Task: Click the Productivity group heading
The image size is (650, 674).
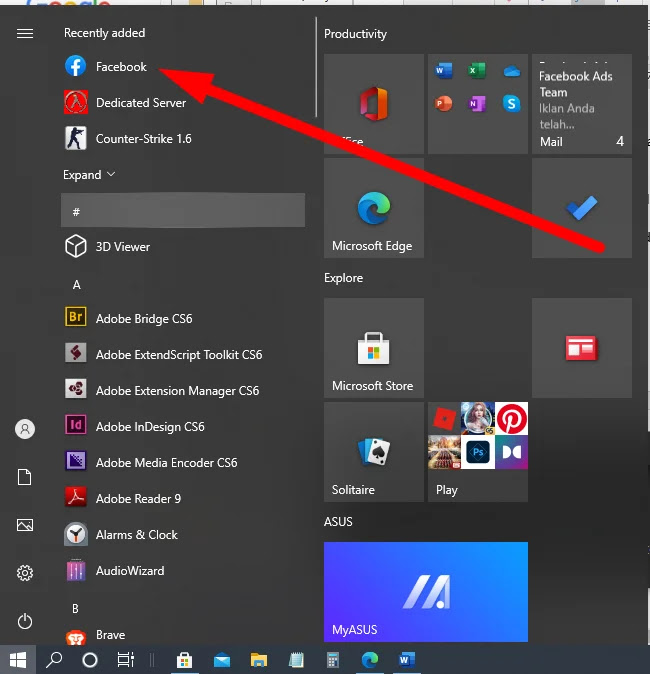Action: 355,34
